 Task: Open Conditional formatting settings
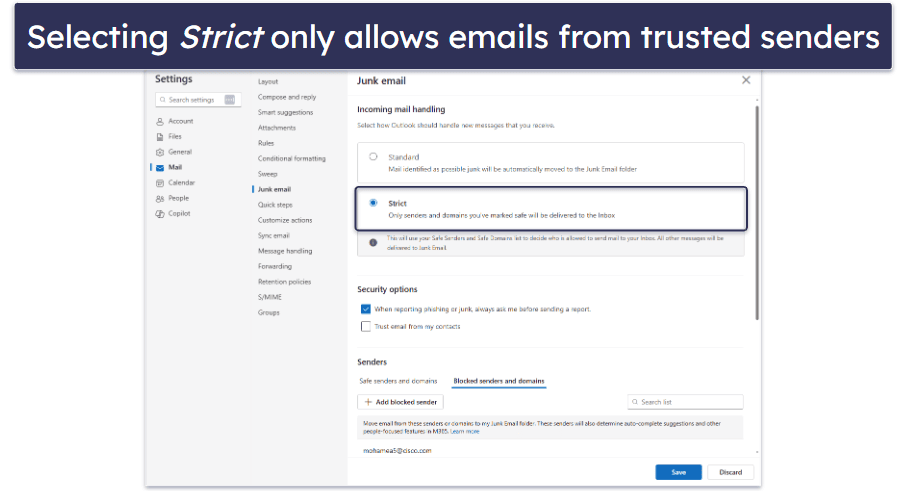point(292,159)
